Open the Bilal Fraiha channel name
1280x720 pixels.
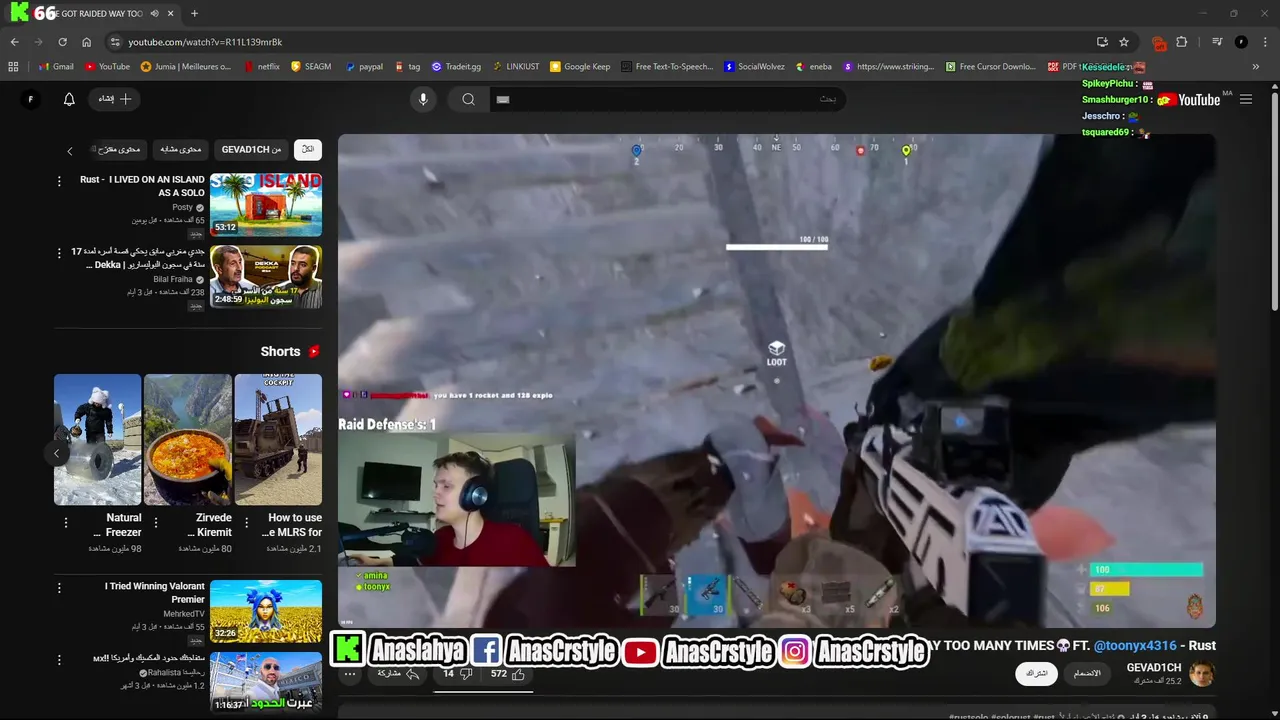[173, 279]
